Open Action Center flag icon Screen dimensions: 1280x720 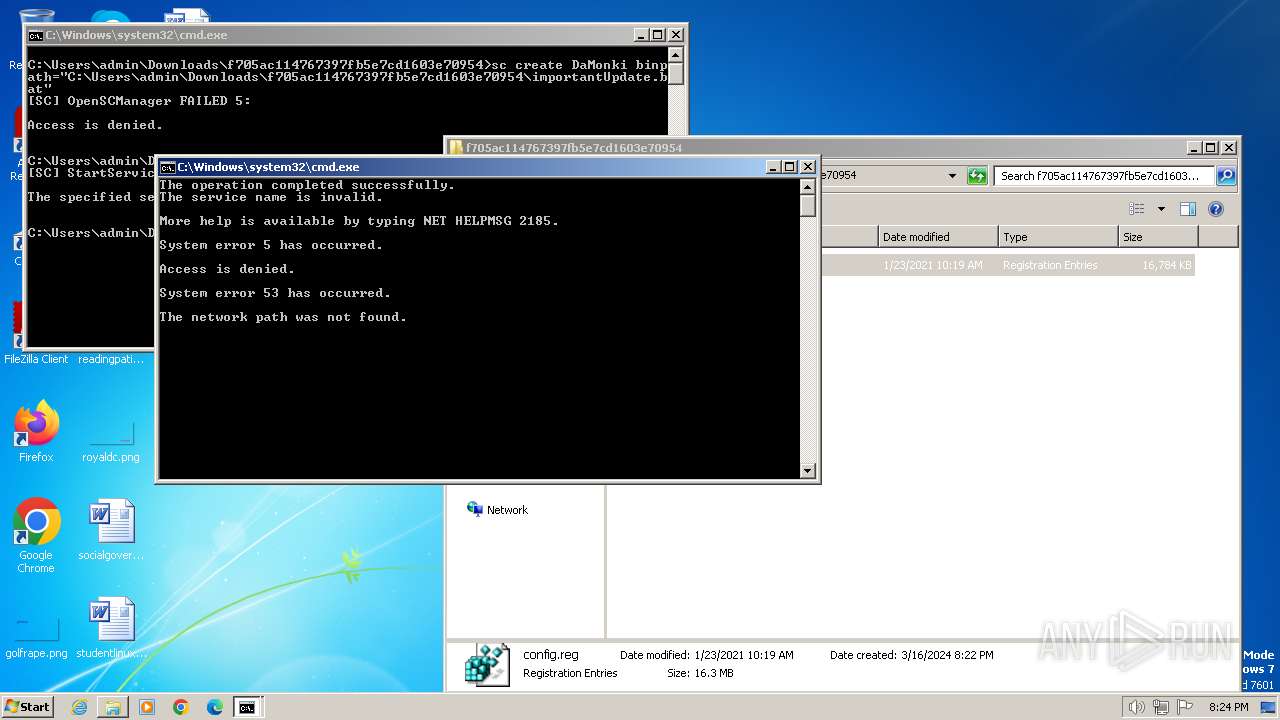[x=1183, y=707]
